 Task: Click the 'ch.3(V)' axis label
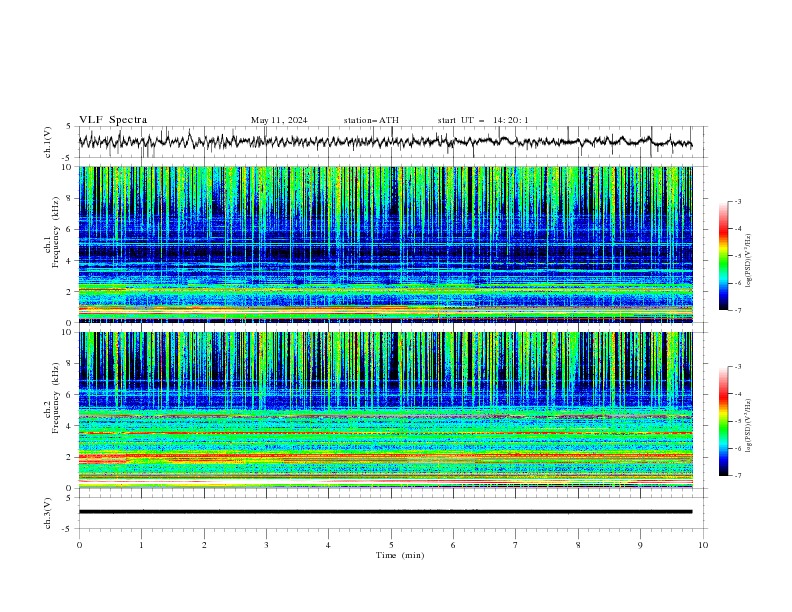pos(47,513)
